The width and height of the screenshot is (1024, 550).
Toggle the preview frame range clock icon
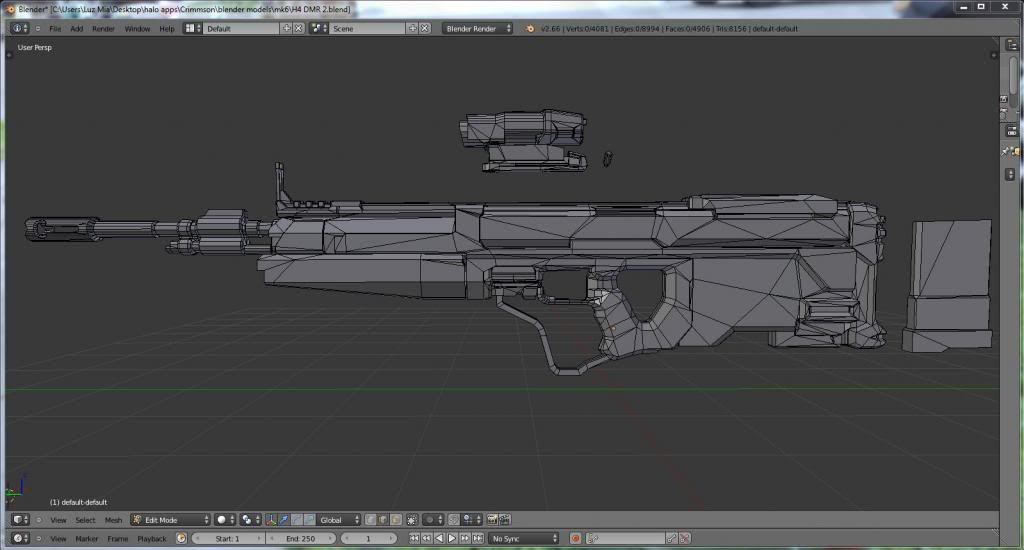(x=182, y=538)
